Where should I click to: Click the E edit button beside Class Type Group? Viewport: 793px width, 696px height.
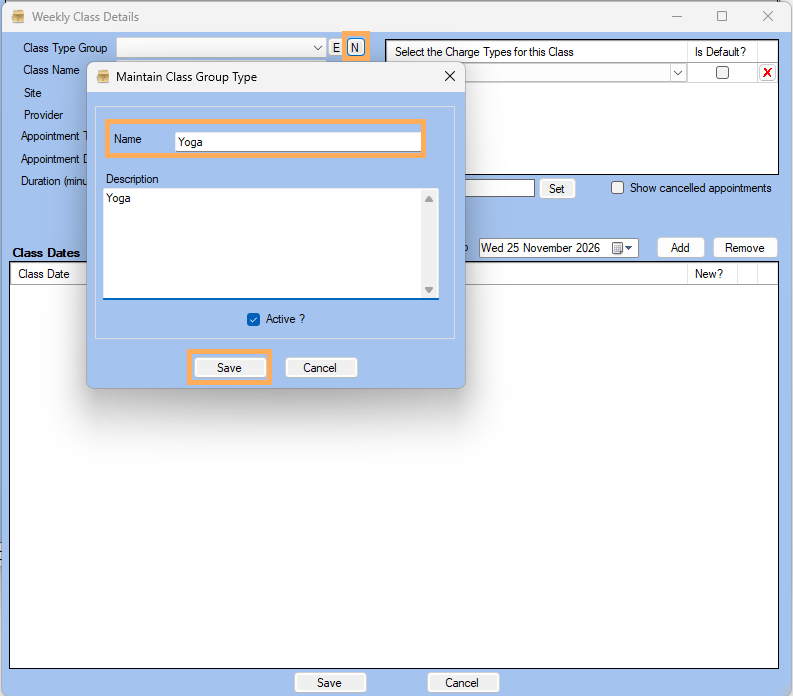(x=336, y=48)
